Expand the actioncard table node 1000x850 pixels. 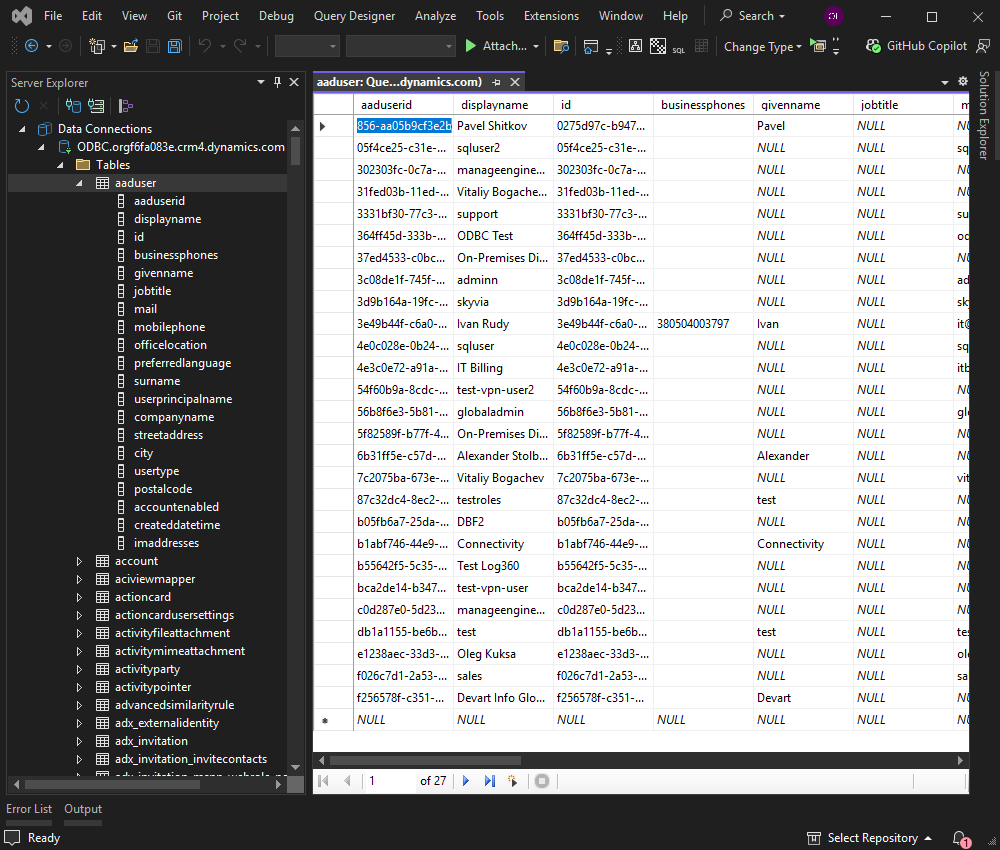pos(80,597)
